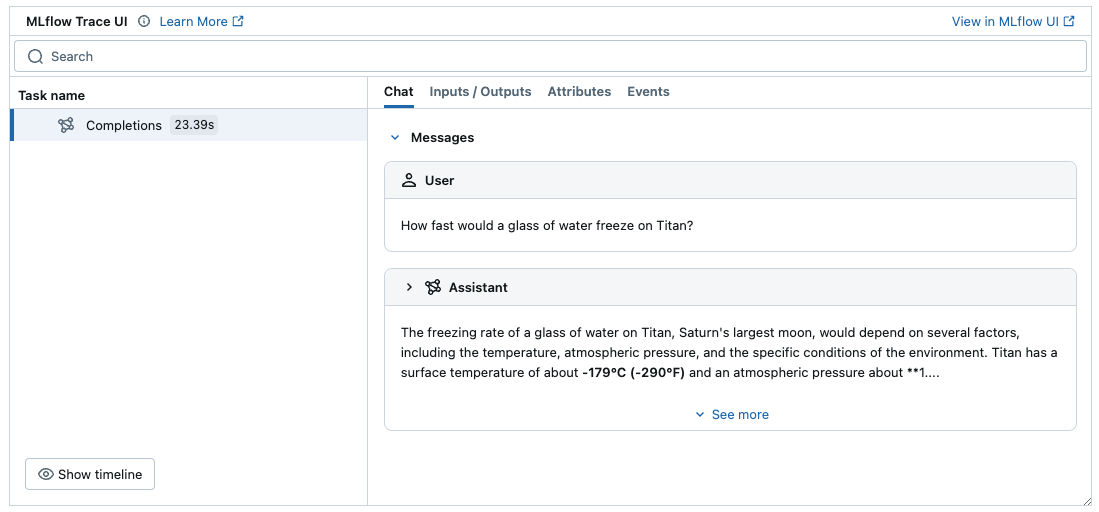The height and width of the screenshot is (512, 1099).
Task: Select the Completions task row
Action: click(190, 125)
